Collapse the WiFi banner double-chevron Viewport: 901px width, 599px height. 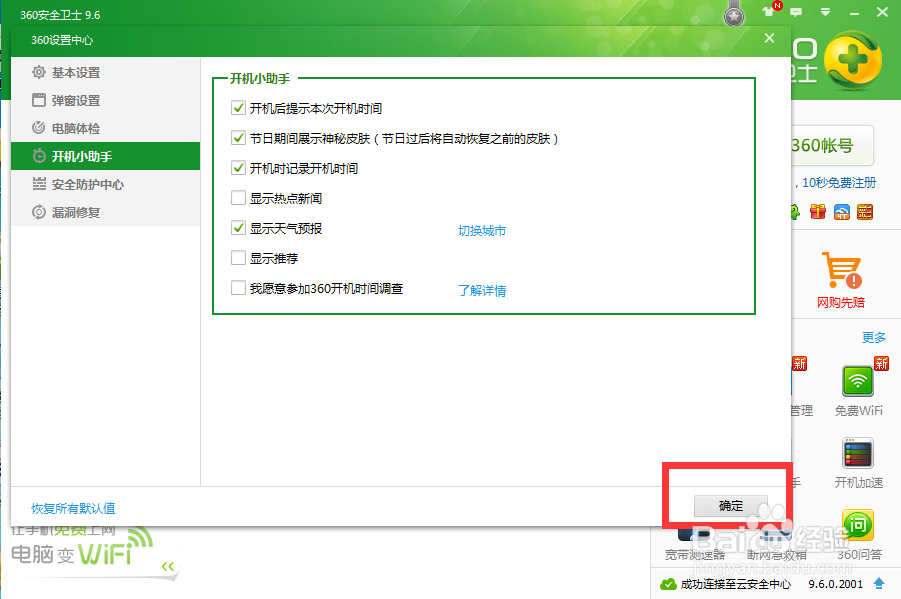tap(168, 567)
